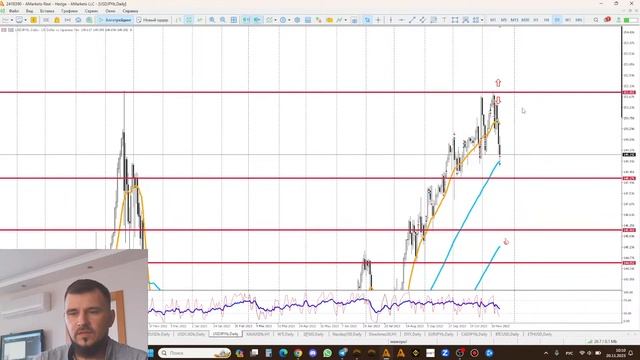Select the Fibonacci retracement tool
Screen dimensions: 640x360
(433, 20)
